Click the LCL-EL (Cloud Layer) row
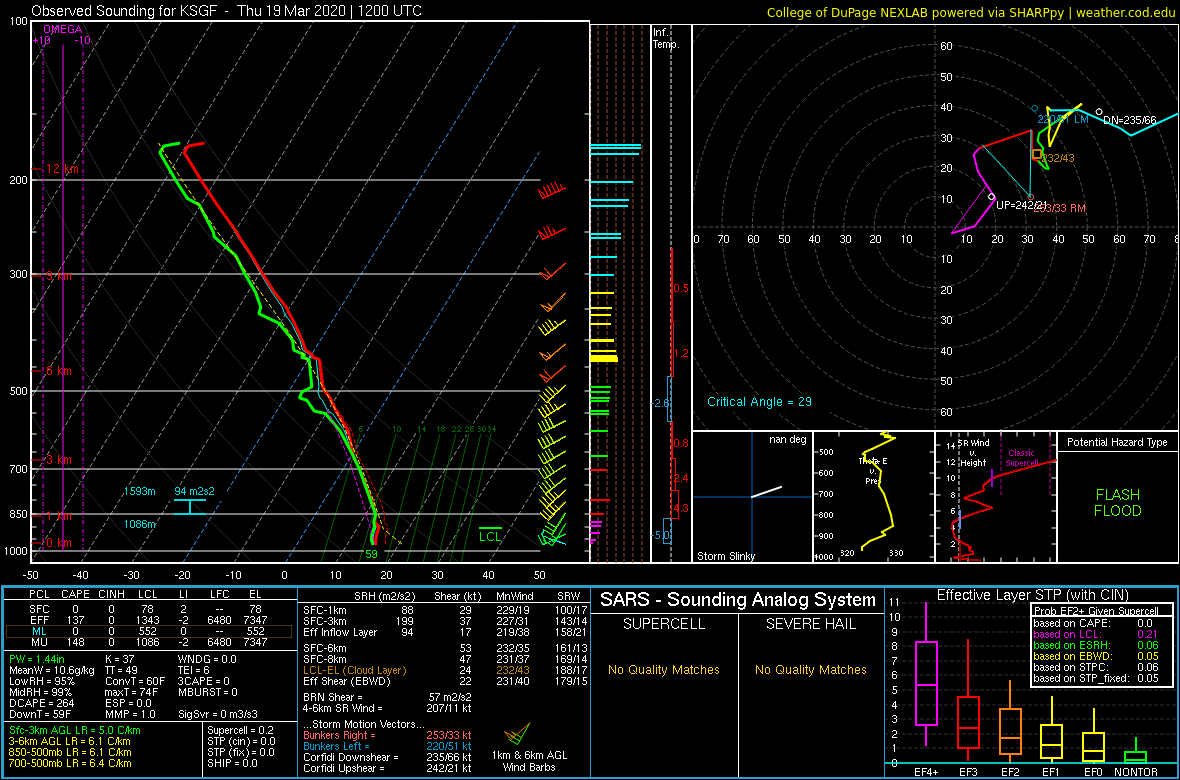This screenshot has width=1180, height=780. tap(445, 670)
